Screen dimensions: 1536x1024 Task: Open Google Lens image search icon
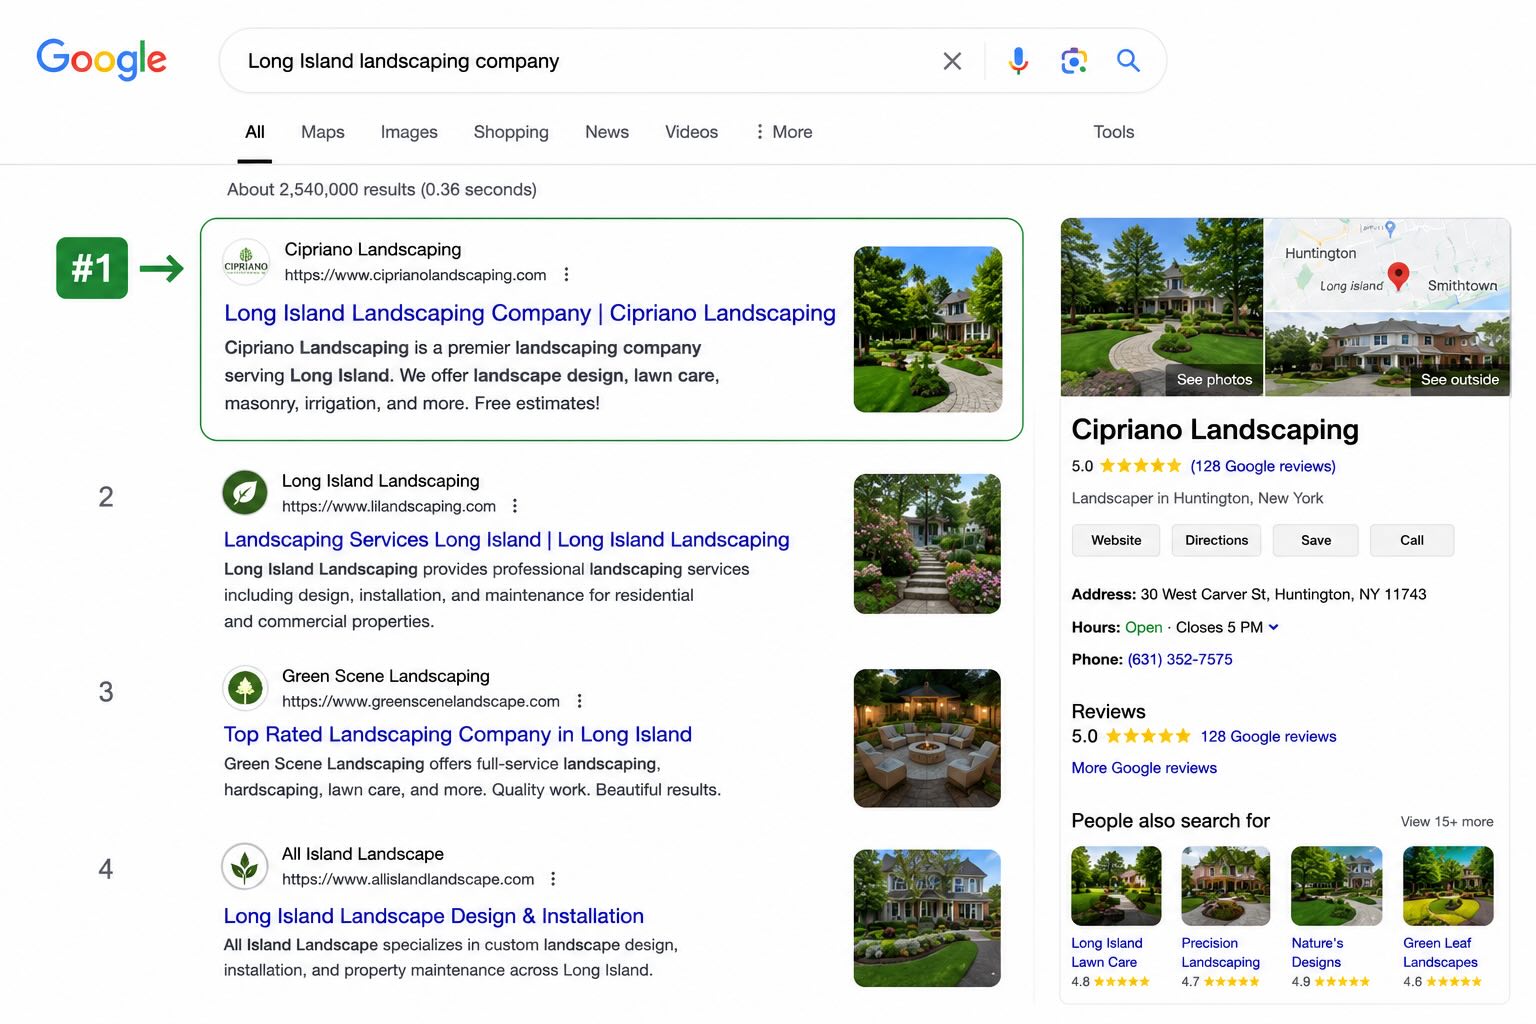pos(1073,61)
